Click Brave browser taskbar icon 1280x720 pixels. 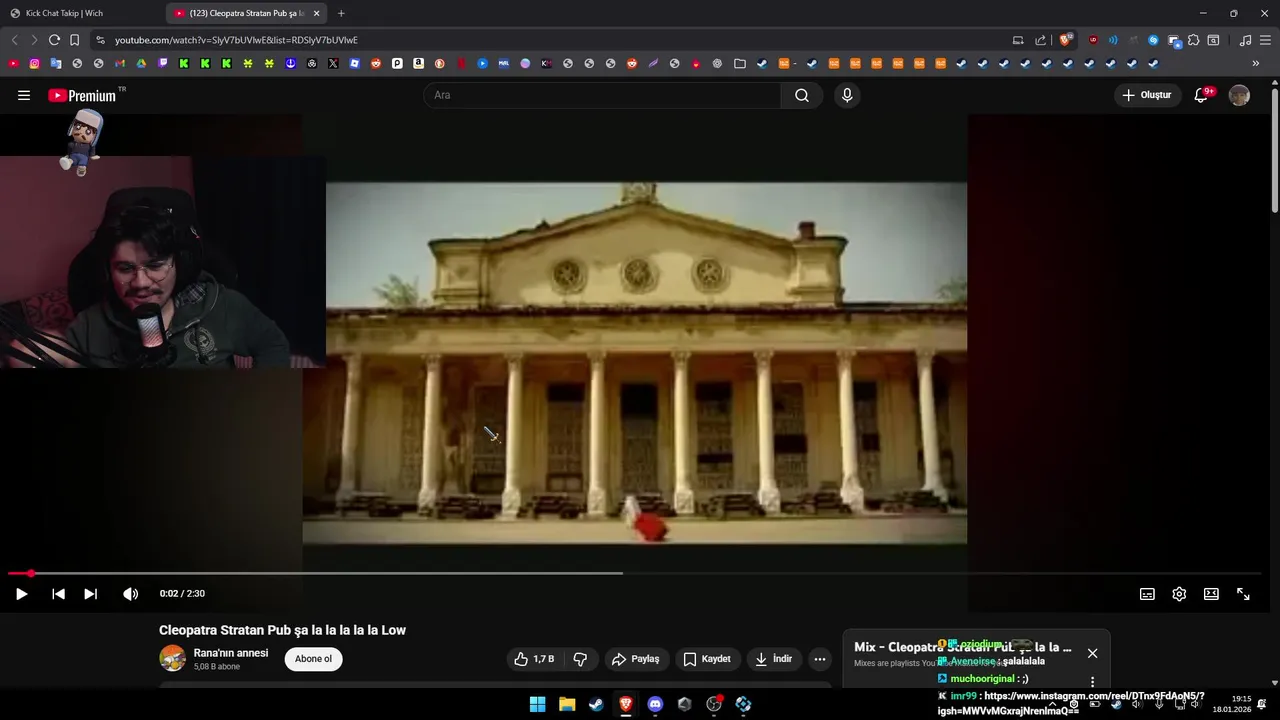[625, 704]
